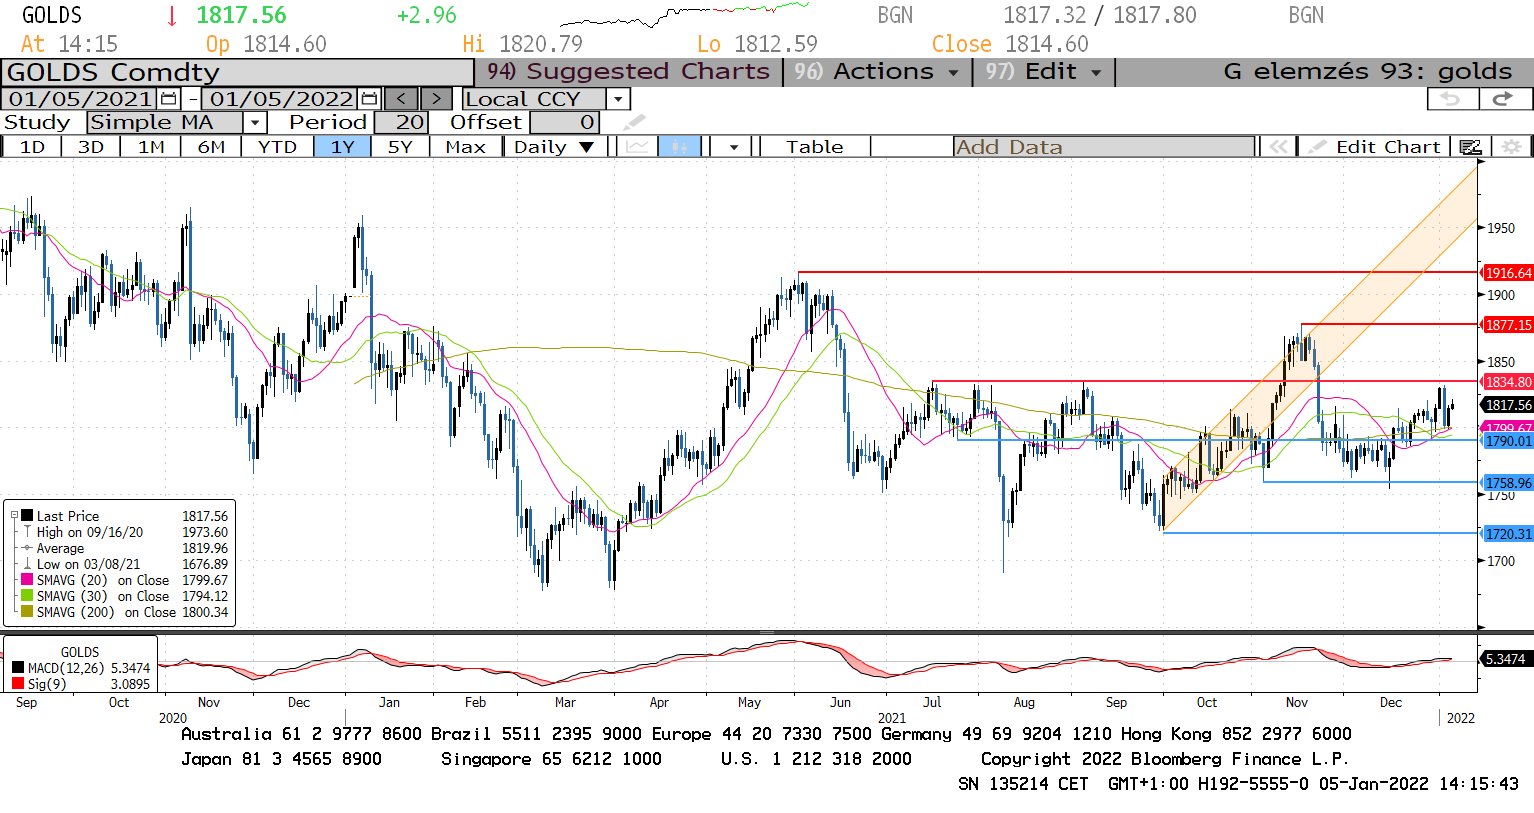Click the SMAVG (200) on Close legend text
The height and width of the screenshot is (813, 1534).
click(106, 613)
